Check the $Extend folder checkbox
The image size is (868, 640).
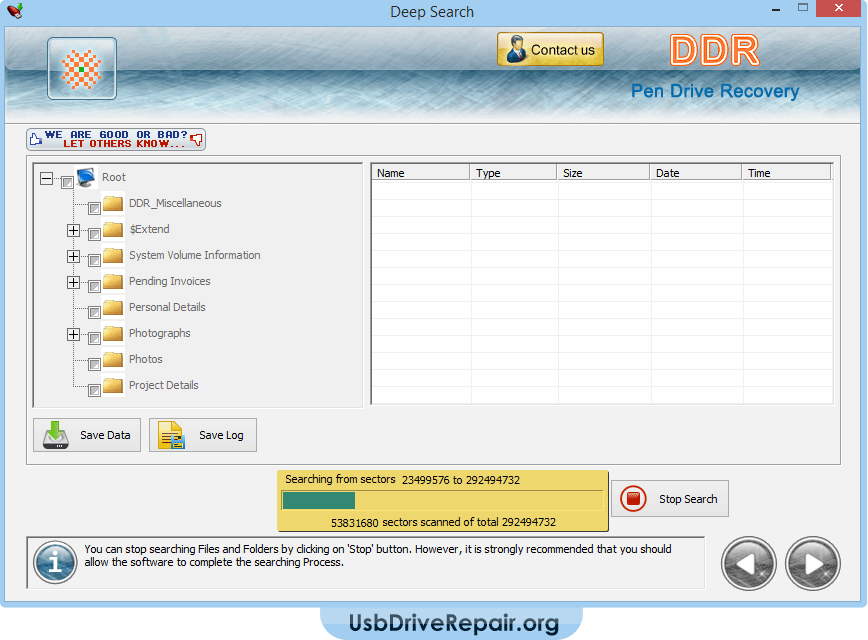coord(94,234)
